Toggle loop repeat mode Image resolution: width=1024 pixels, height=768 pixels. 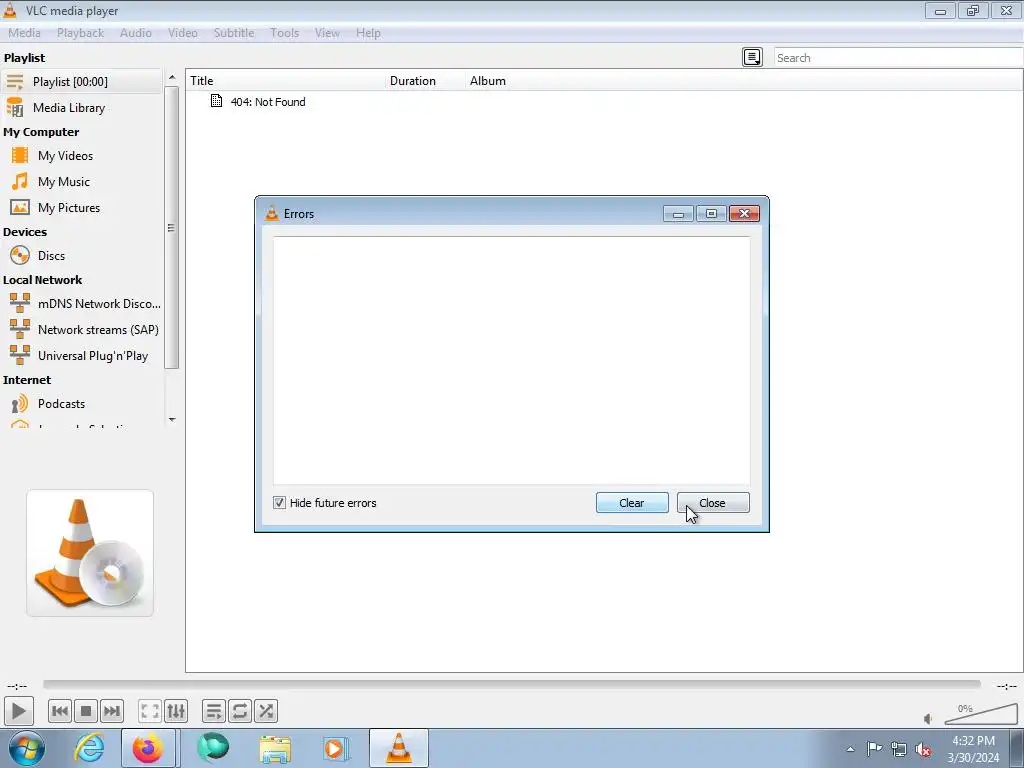coord(240,711)
